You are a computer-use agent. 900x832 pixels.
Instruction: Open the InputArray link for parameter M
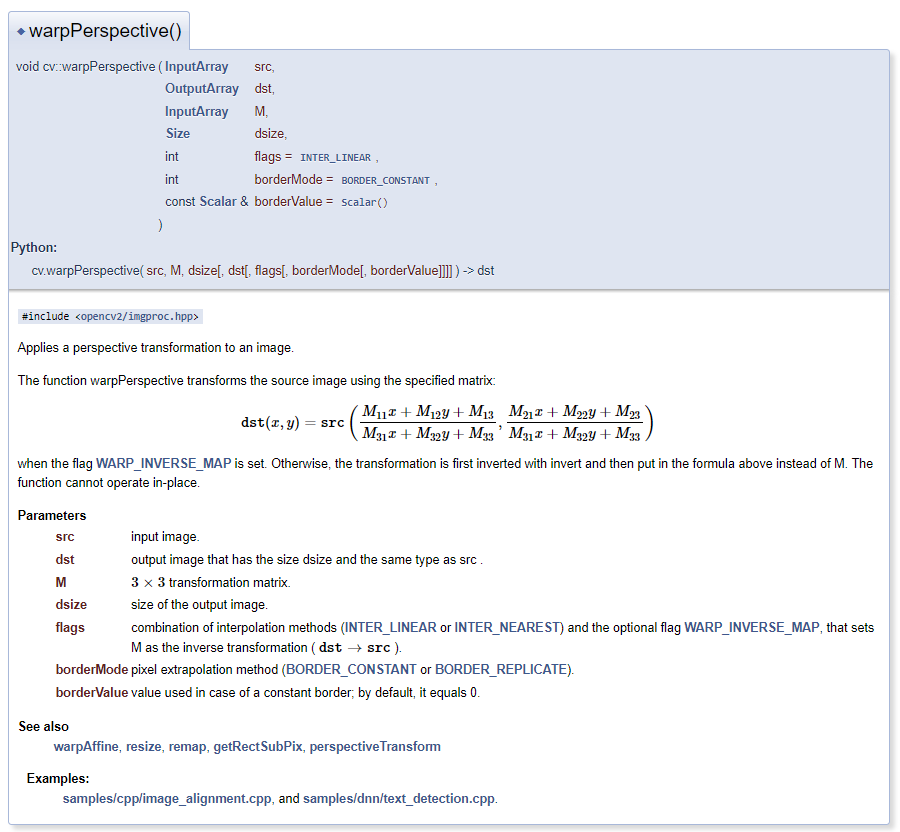tap(196, 111)
